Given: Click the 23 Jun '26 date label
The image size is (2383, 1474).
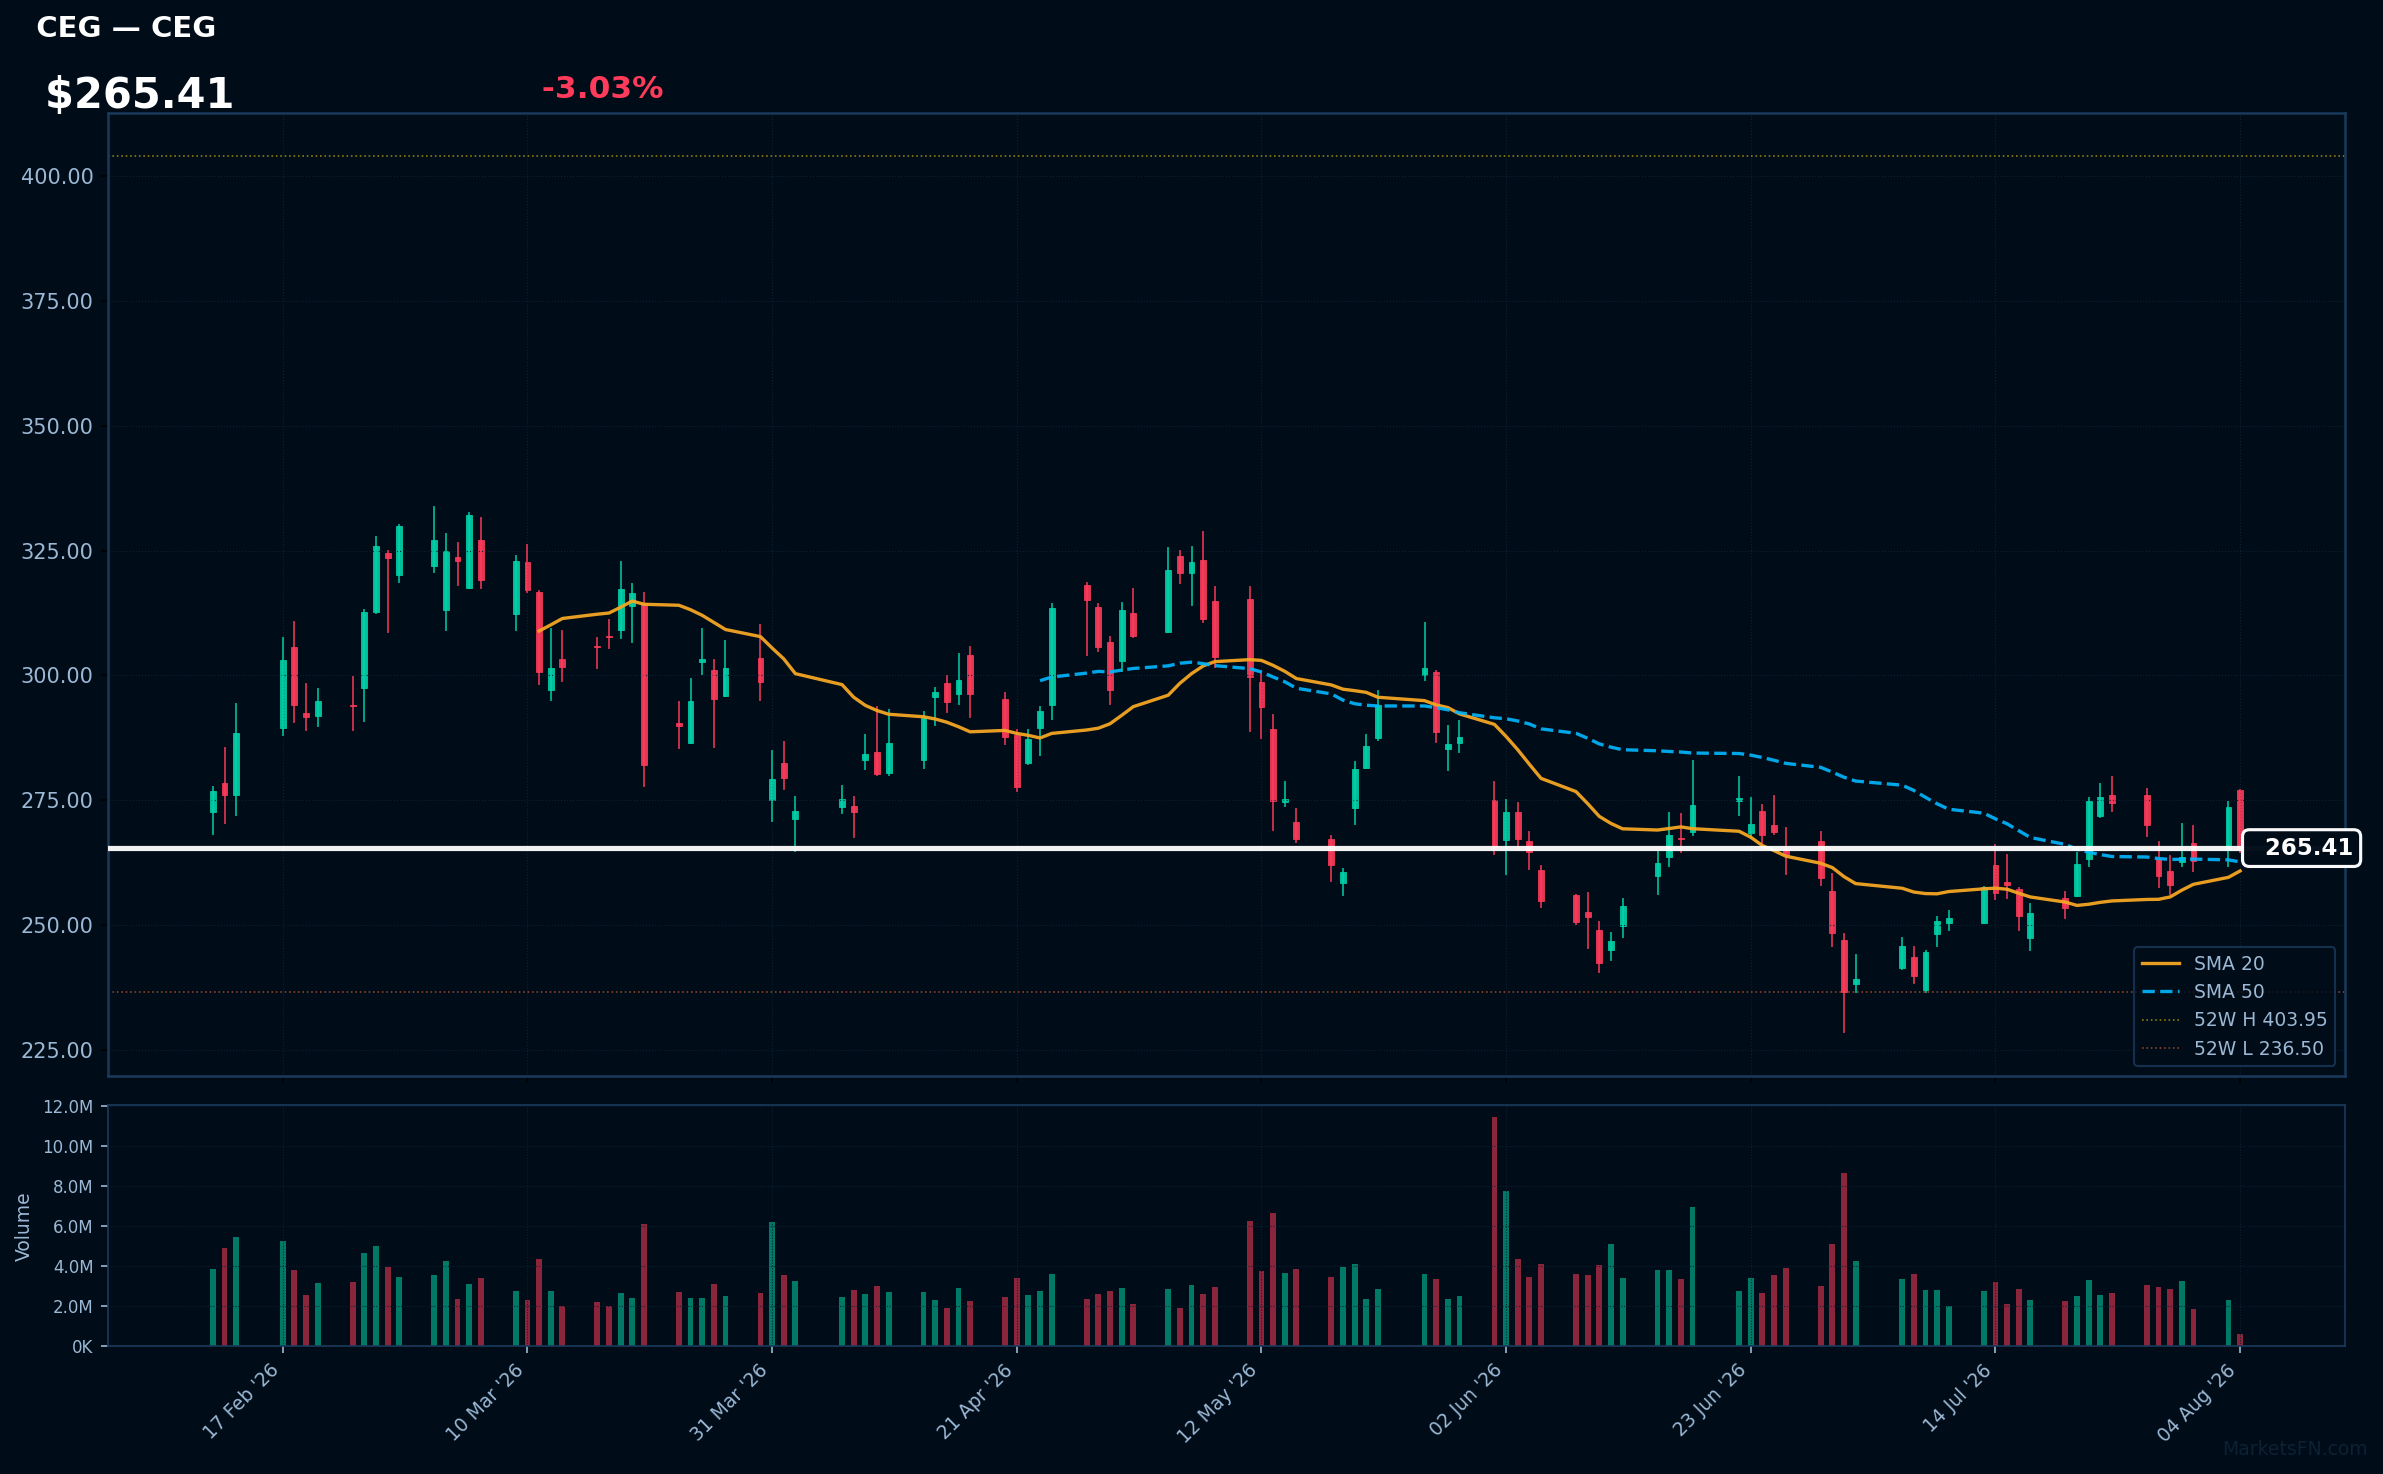Looking at the screenshot, I should coord(1709,1401).
